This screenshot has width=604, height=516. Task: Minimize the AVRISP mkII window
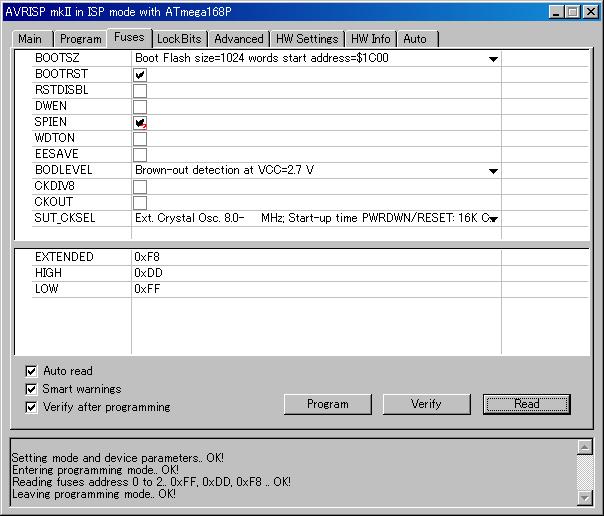point(555,12)
